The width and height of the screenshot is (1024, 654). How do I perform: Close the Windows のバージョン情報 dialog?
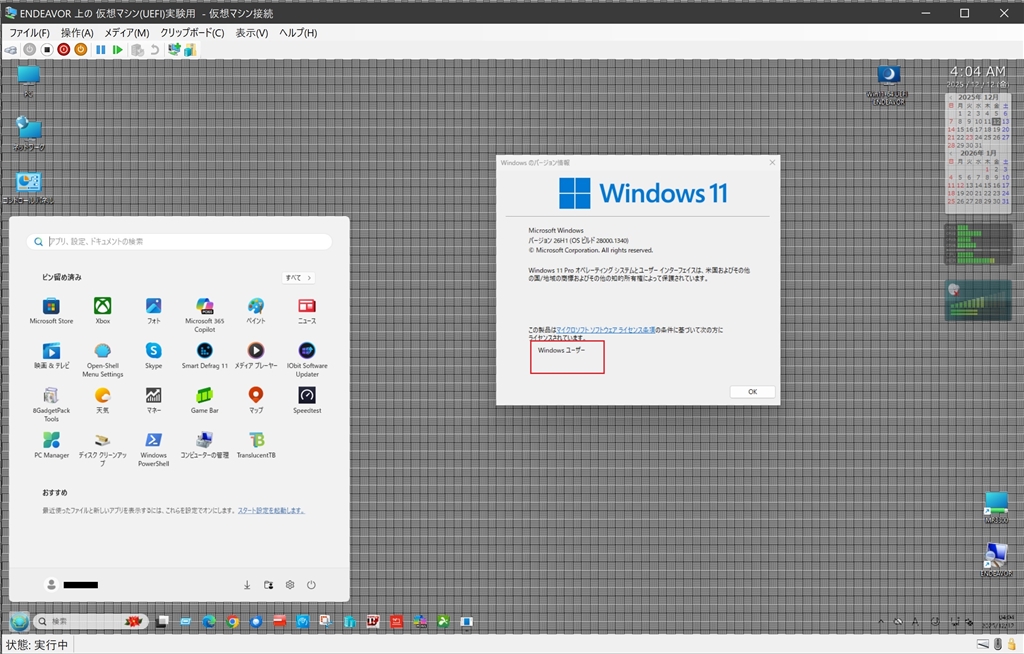(772, 163)
